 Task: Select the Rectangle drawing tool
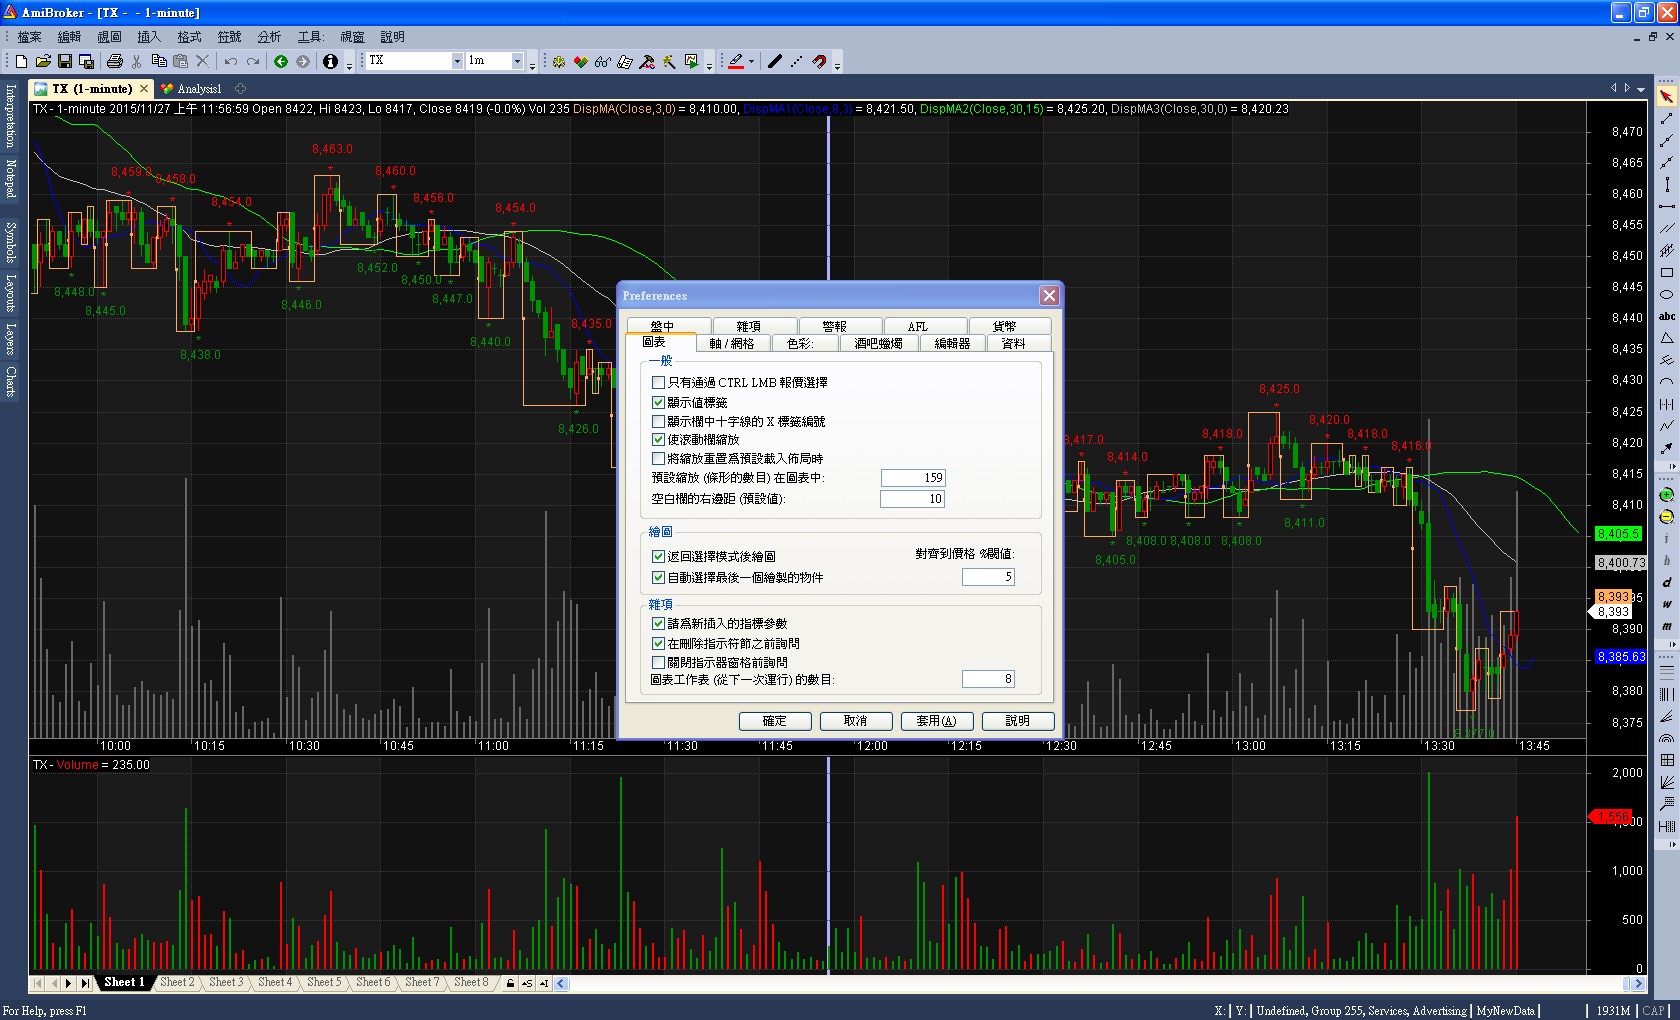(1667, 273)
